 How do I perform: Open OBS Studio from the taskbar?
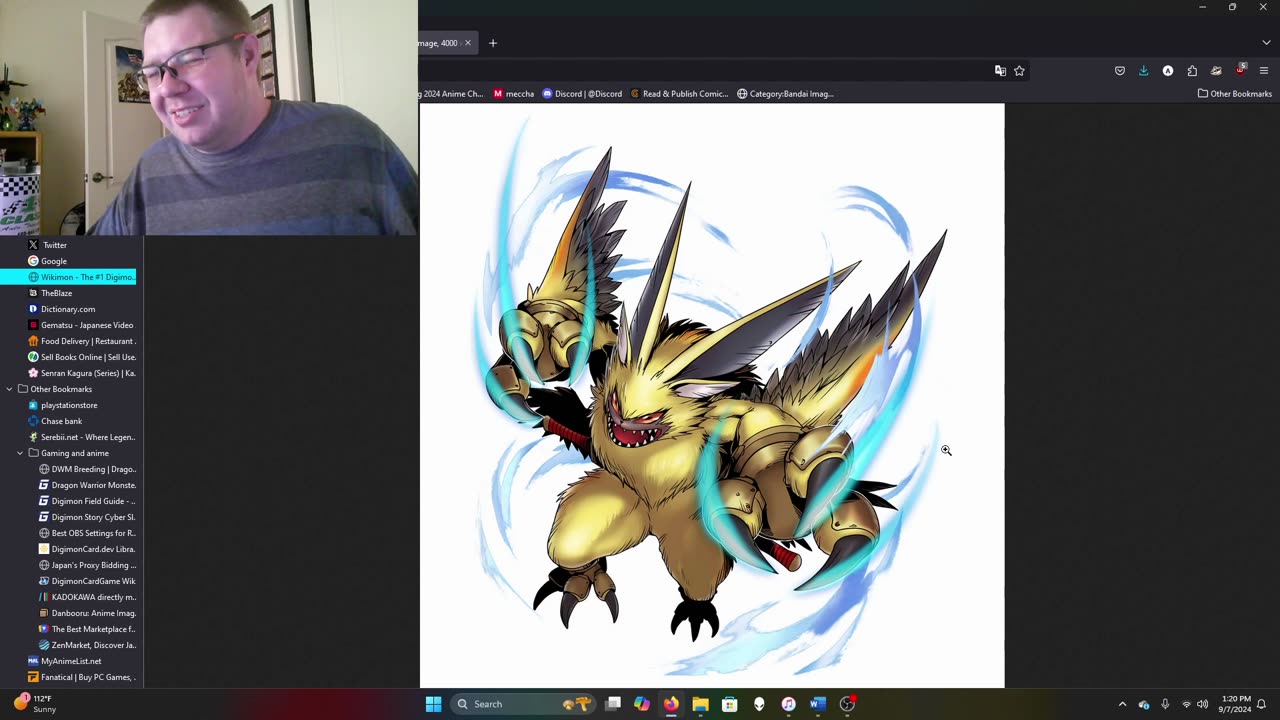tap(847, 704)
